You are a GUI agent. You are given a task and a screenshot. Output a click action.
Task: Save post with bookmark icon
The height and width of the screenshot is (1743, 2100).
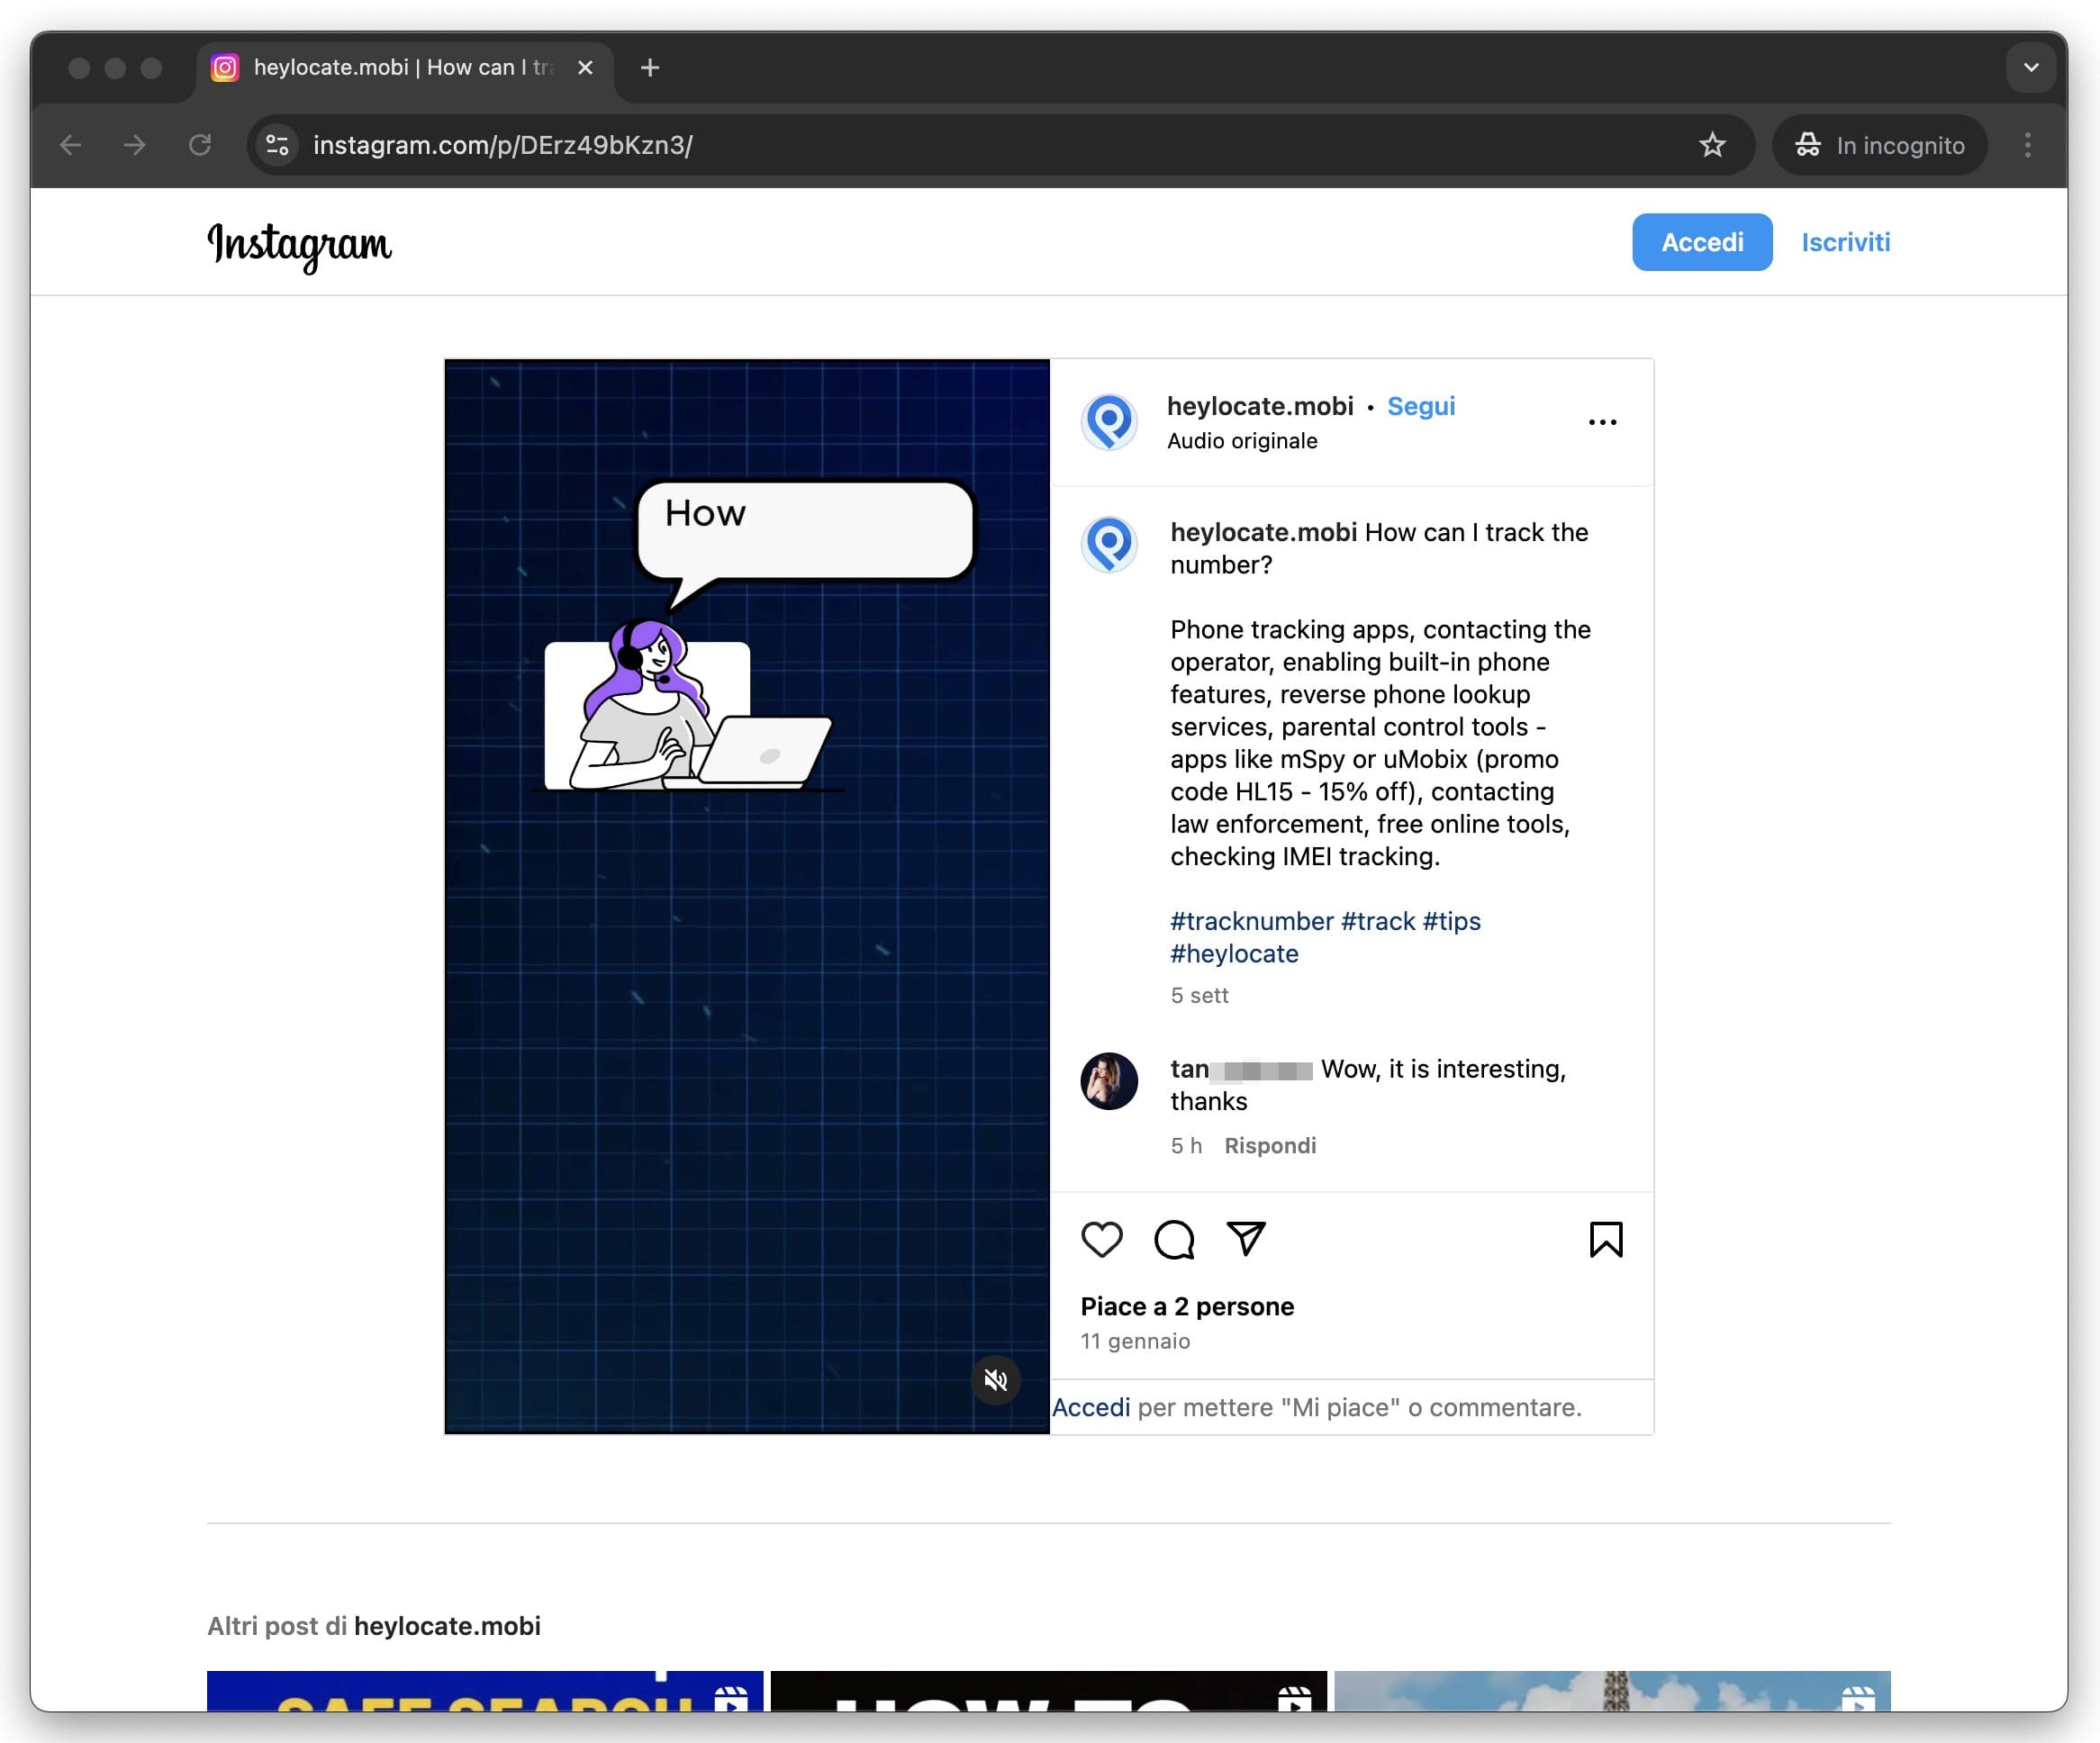tap(1606, 1240)
